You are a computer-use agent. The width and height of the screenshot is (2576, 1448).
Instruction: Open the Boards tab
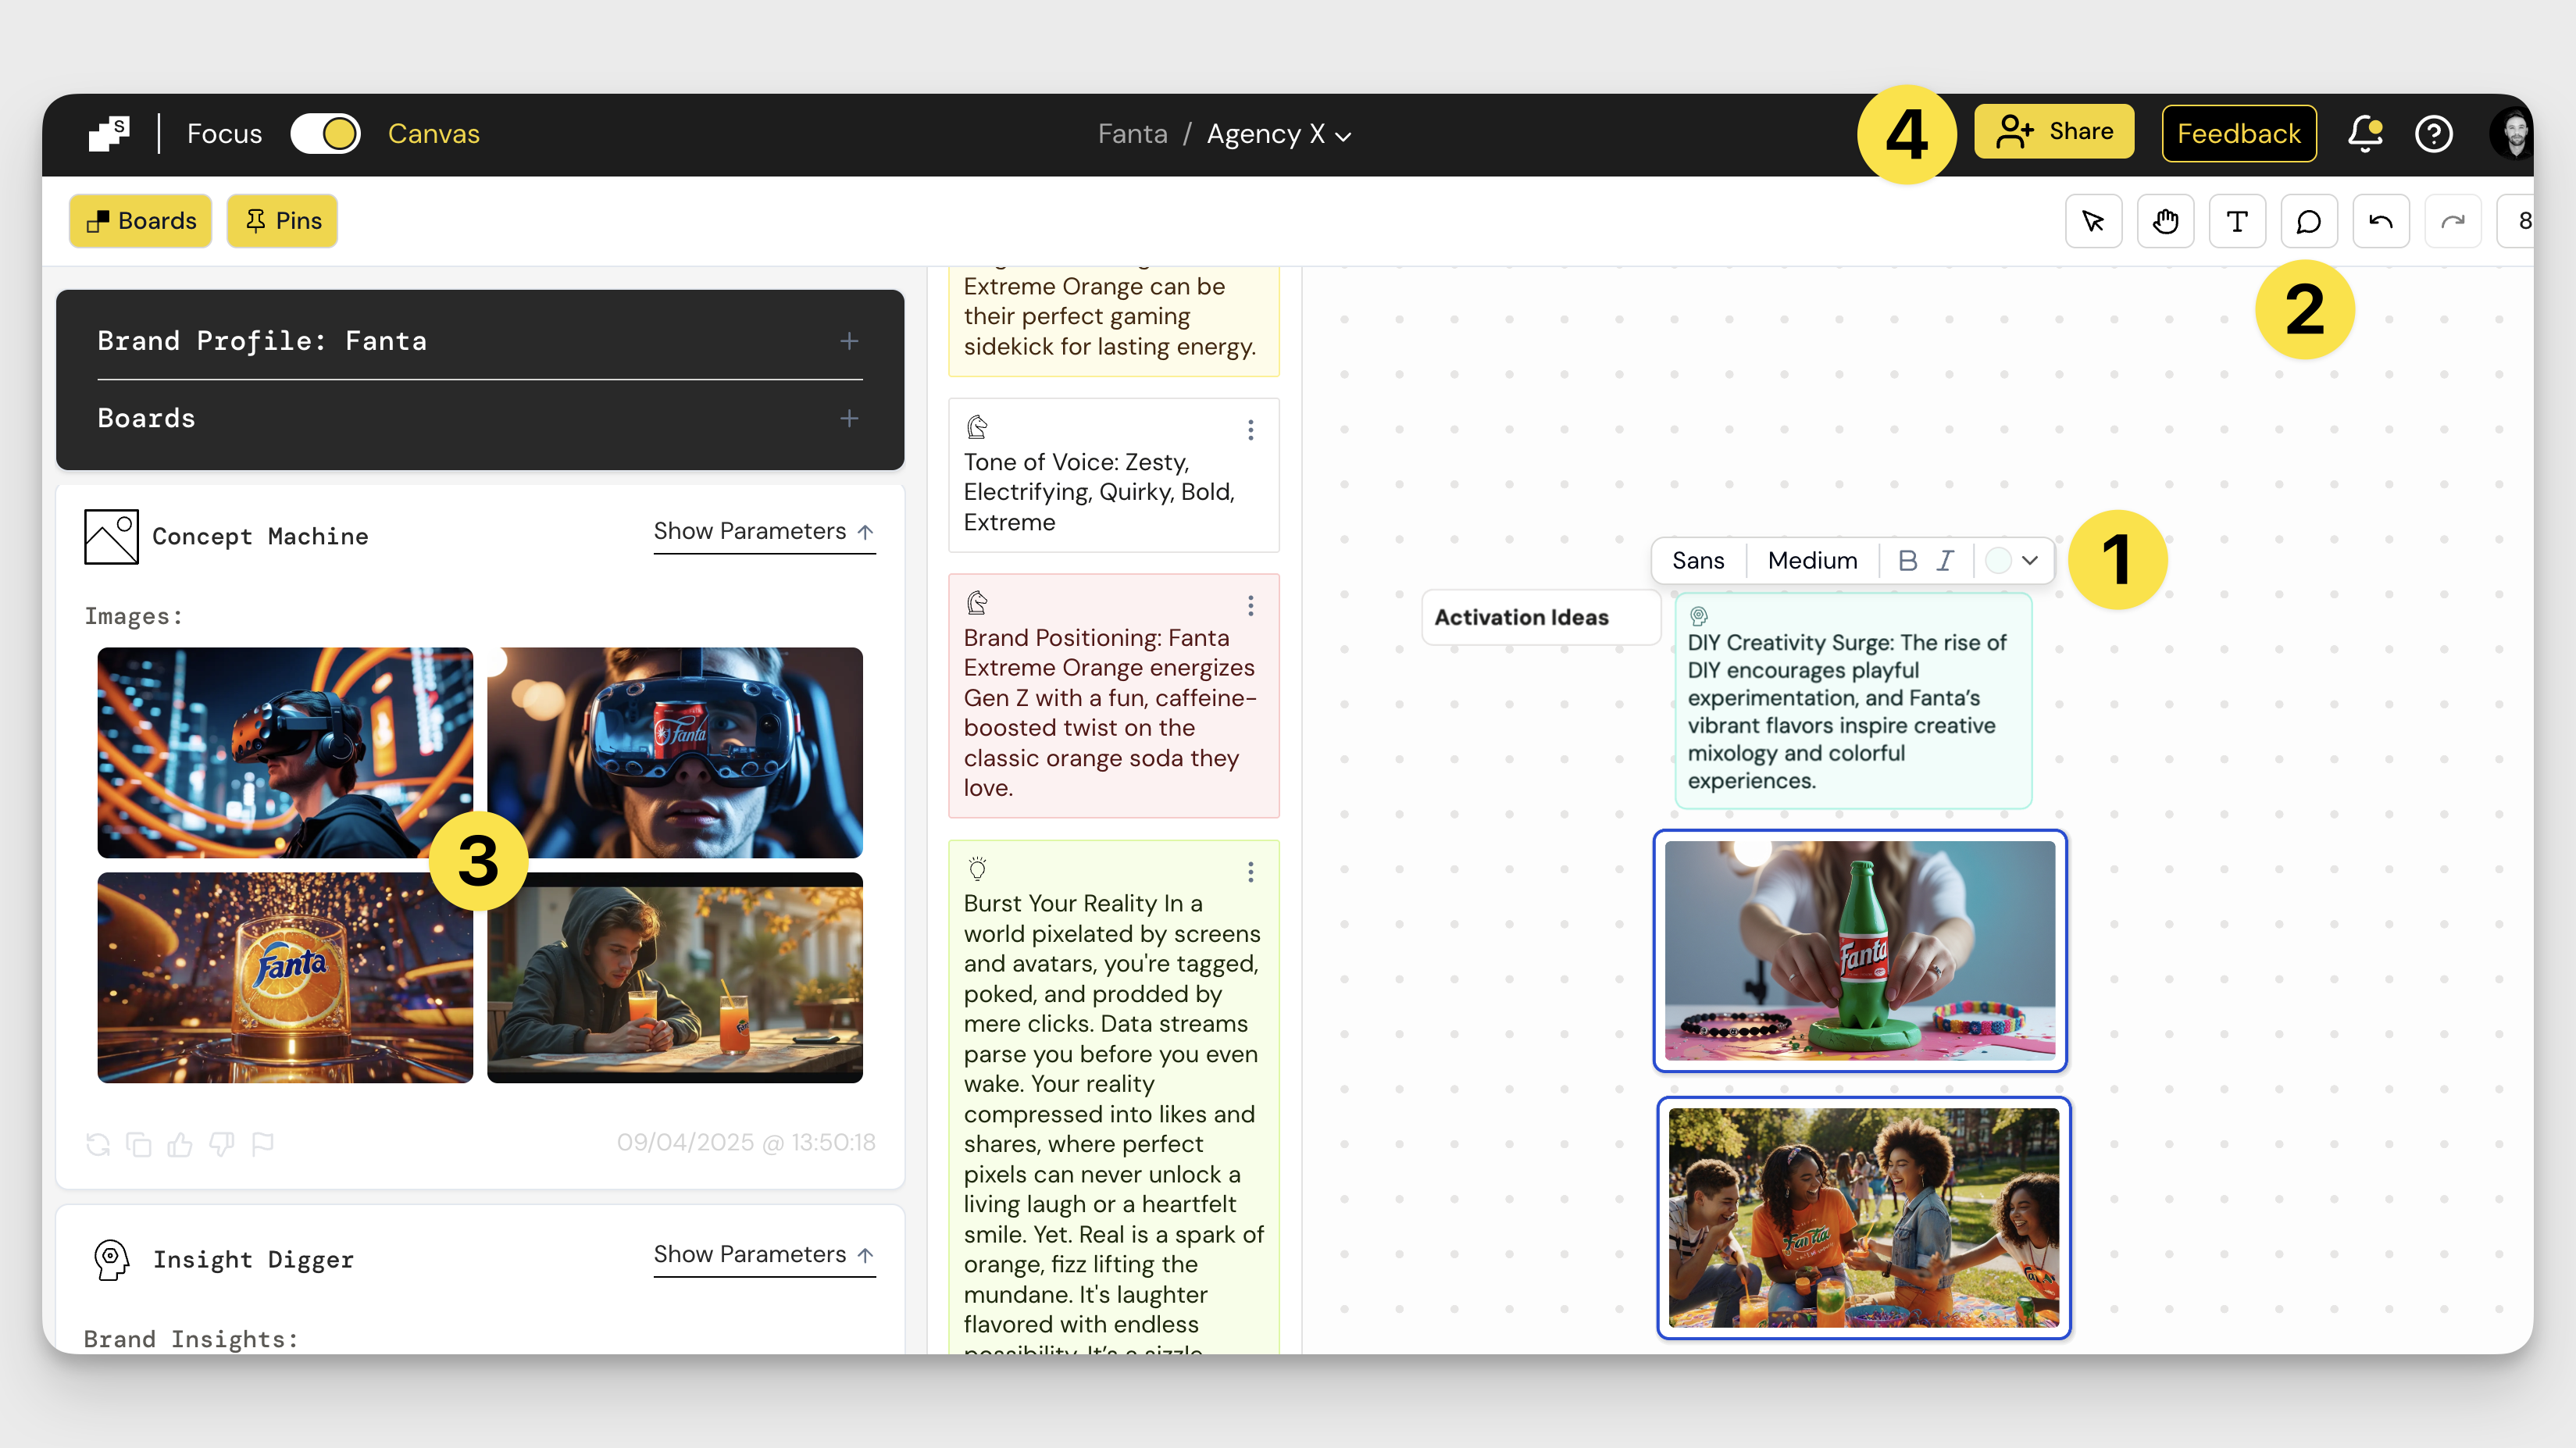(140, 221)
